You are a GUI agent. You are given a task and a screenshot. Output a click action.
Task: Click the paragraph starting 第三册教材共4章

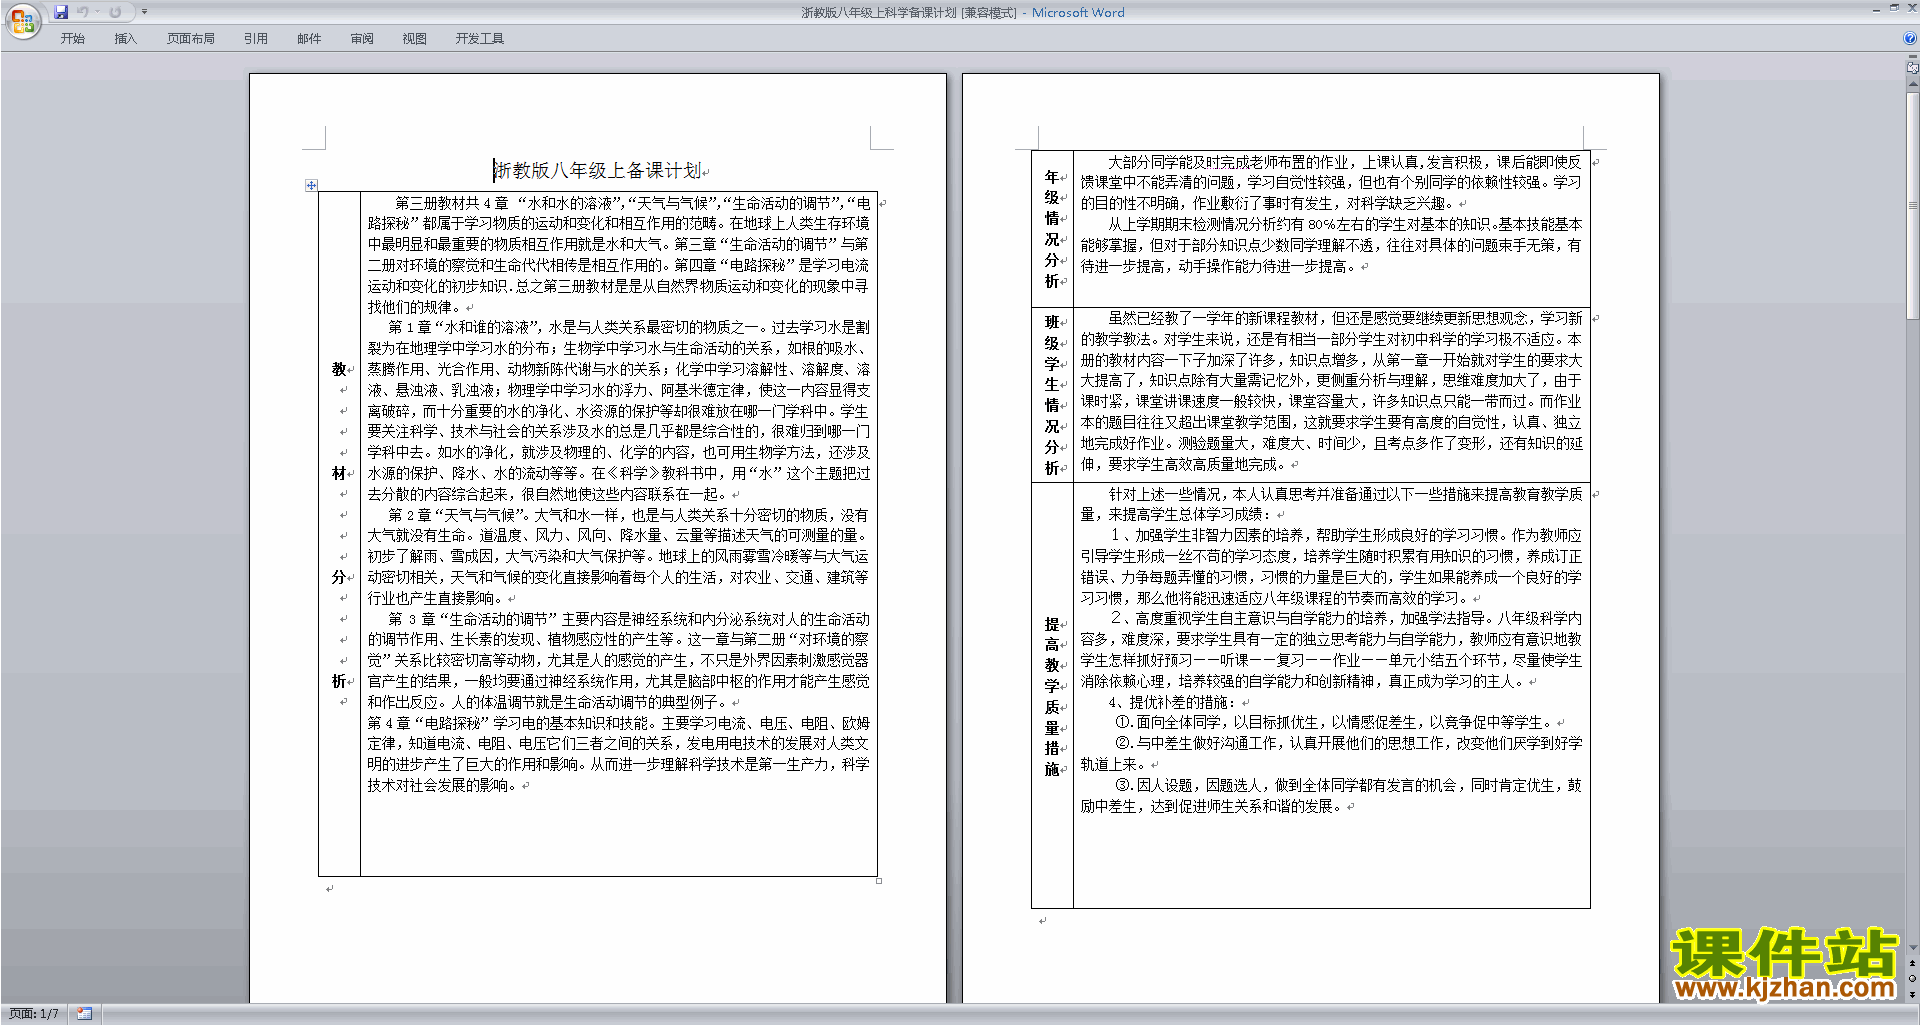tap(618, 254)
